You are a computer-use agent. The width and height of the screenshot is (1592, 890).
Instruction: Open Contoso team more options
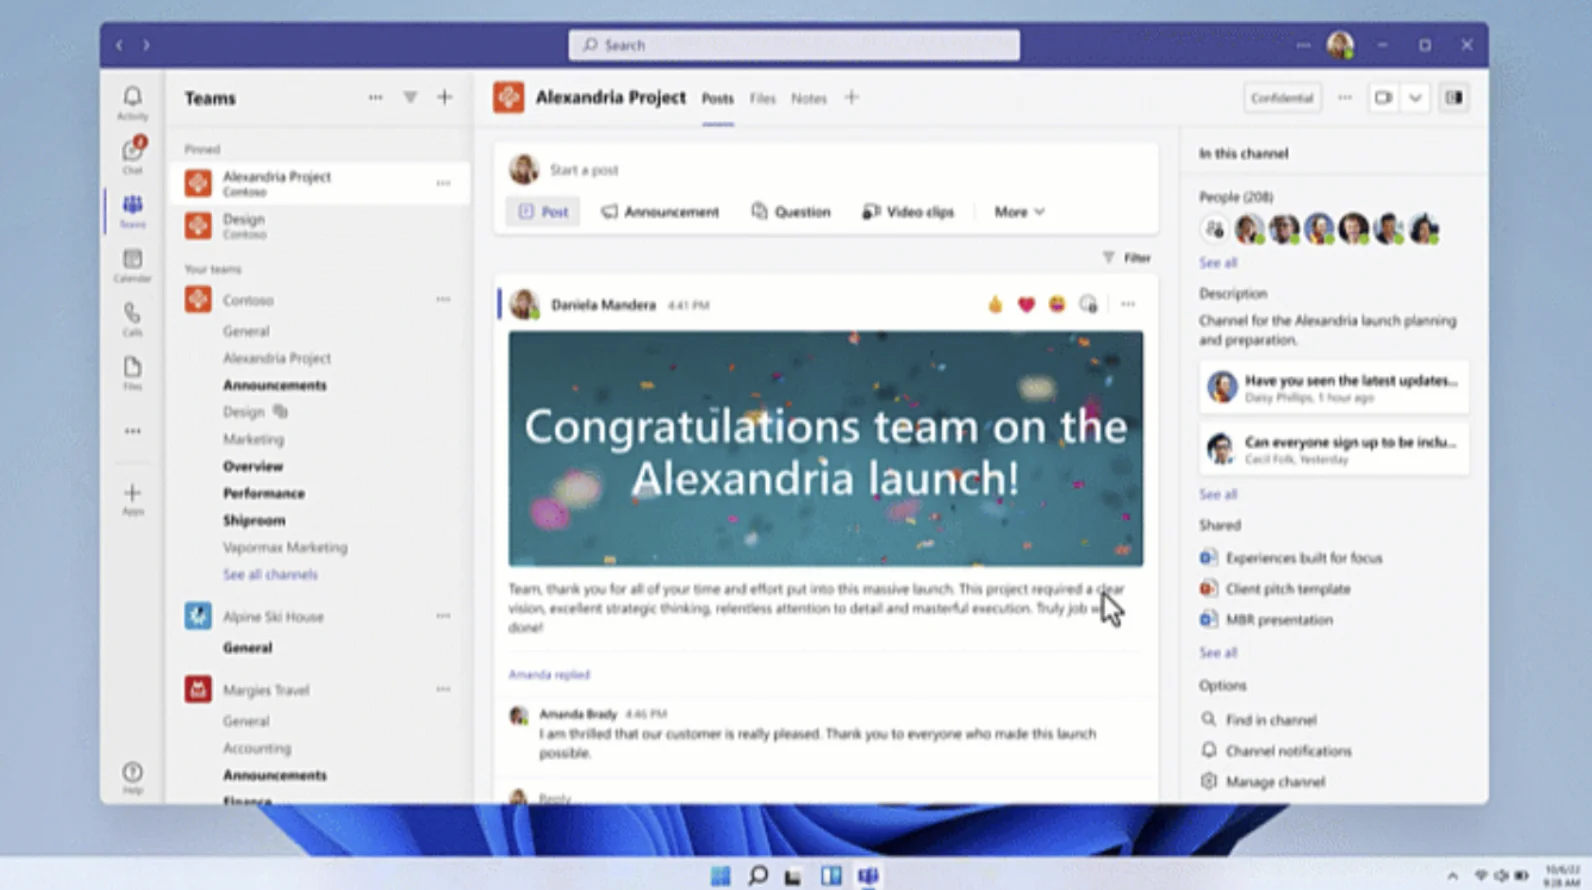click(443, 299)
